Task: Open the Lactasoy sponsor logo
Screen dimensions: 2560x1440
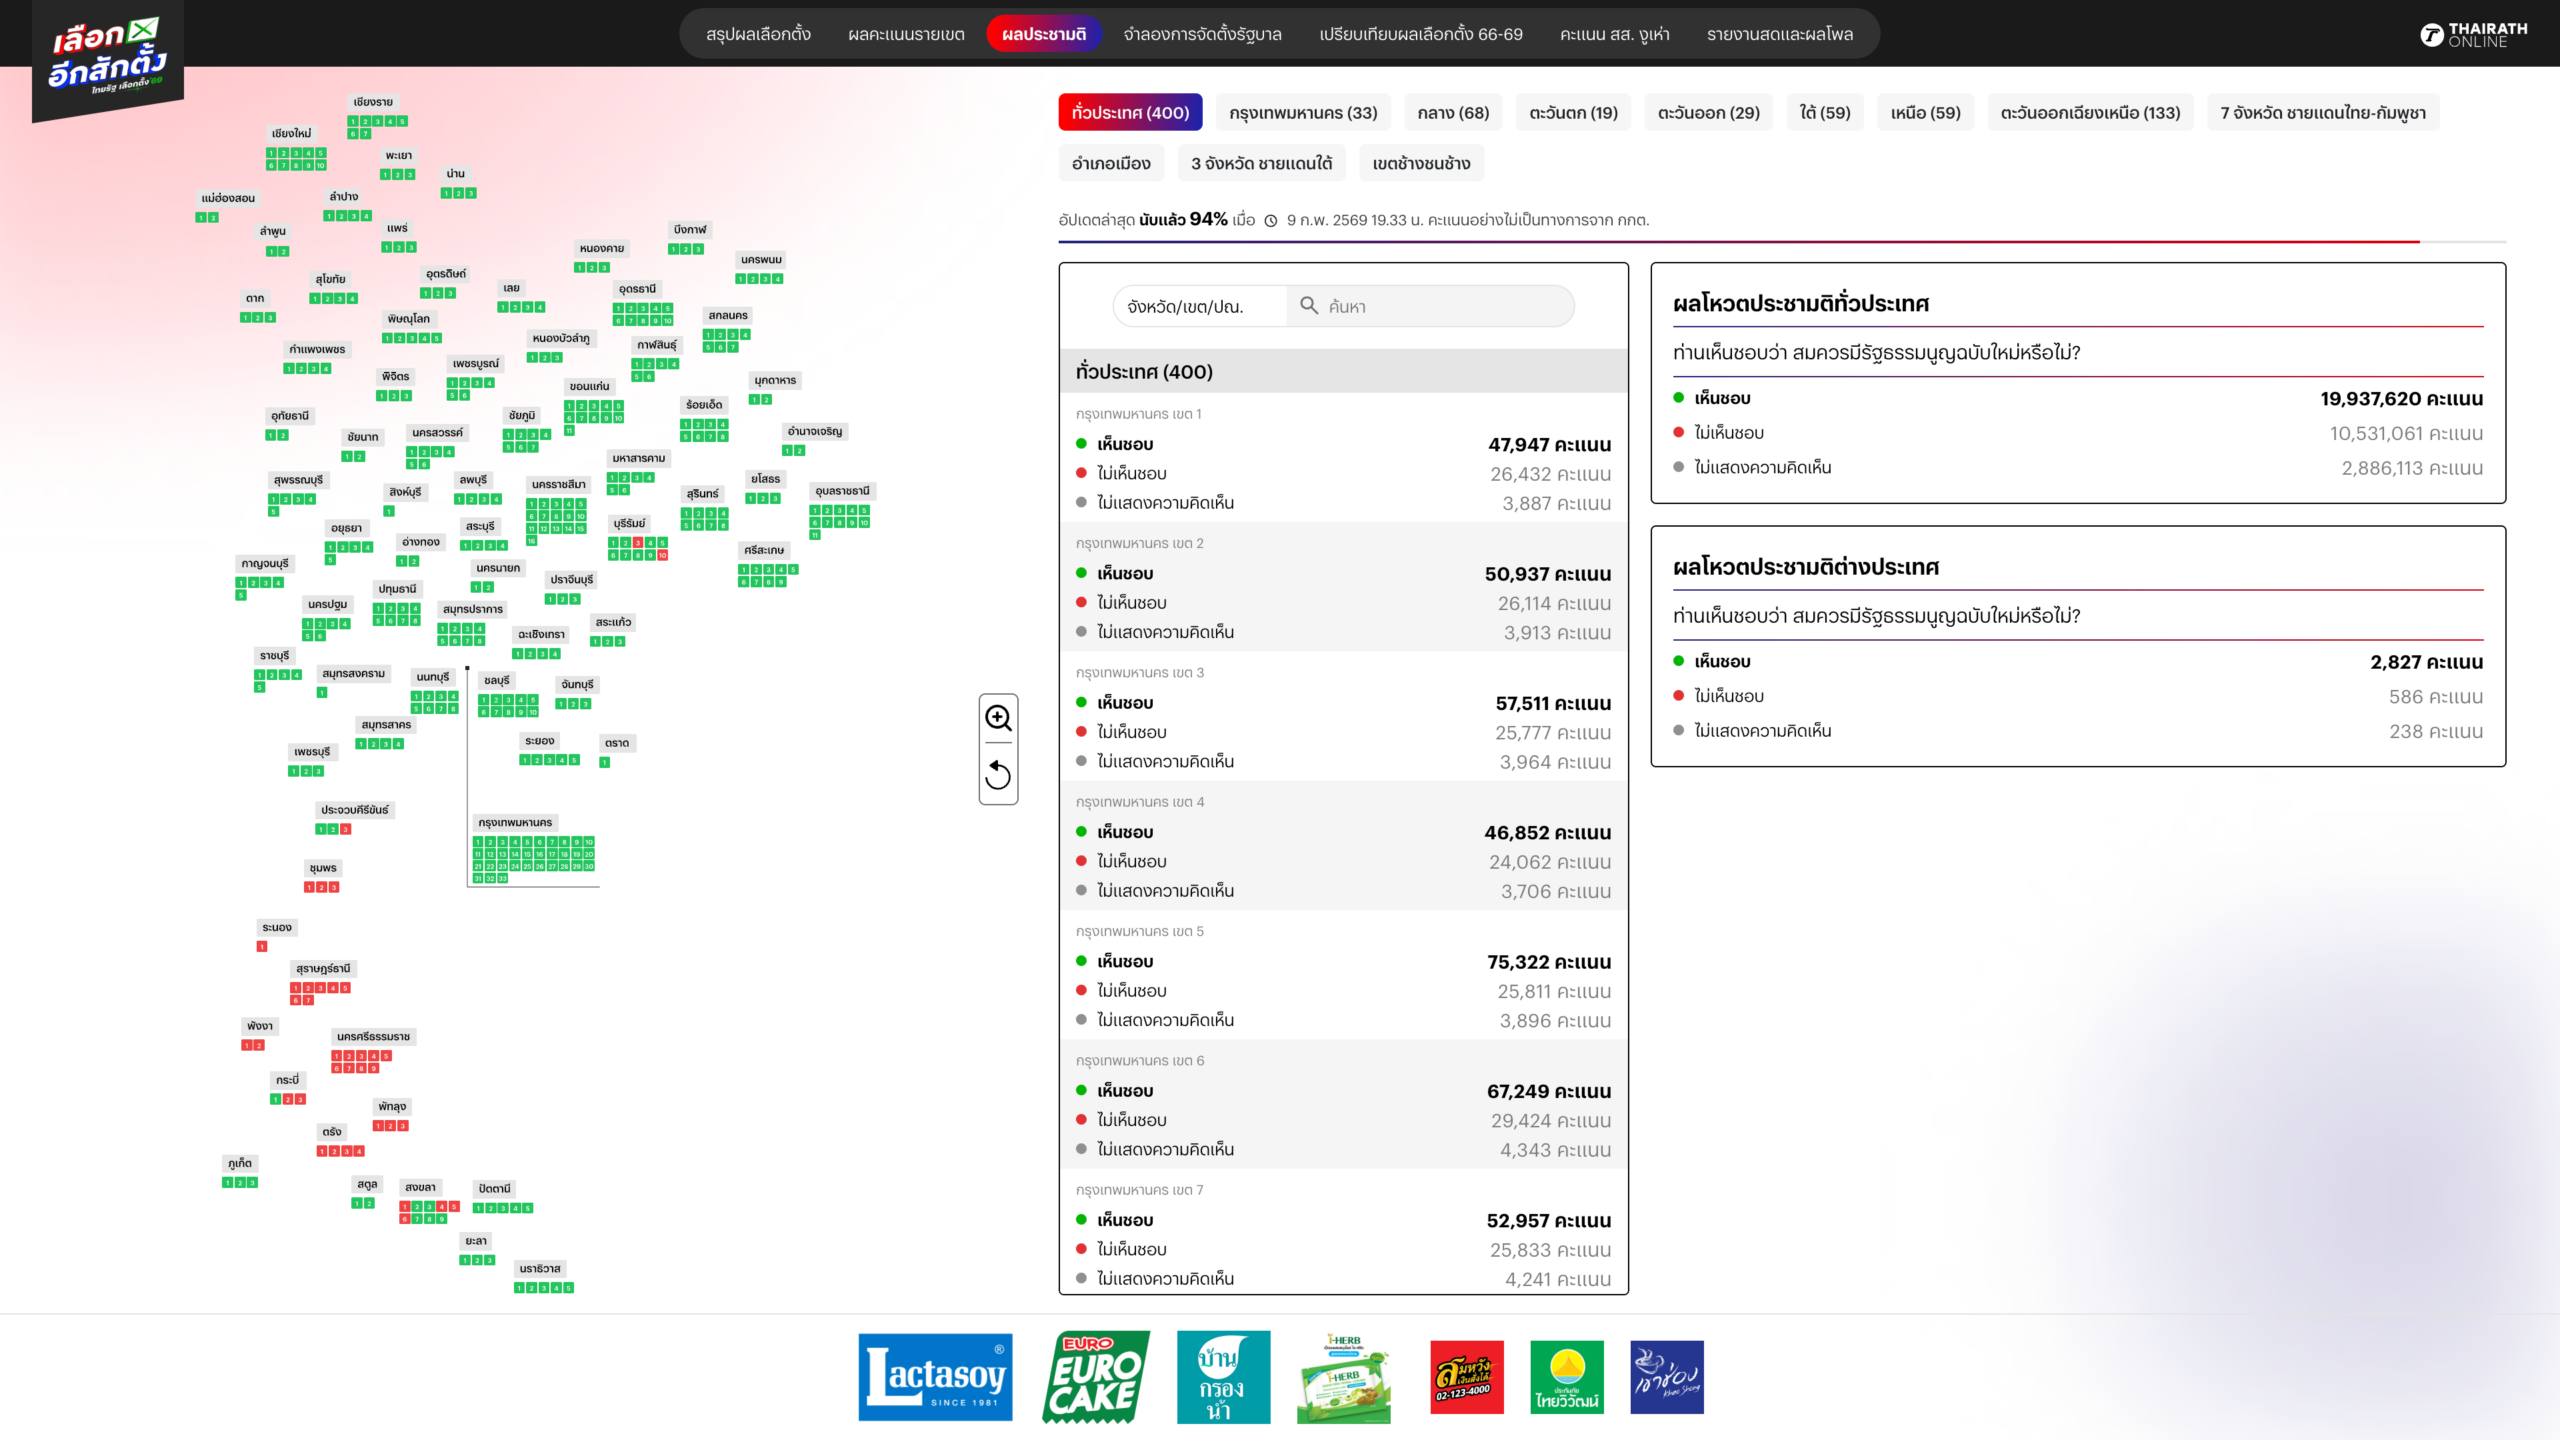Action: 935,1377
